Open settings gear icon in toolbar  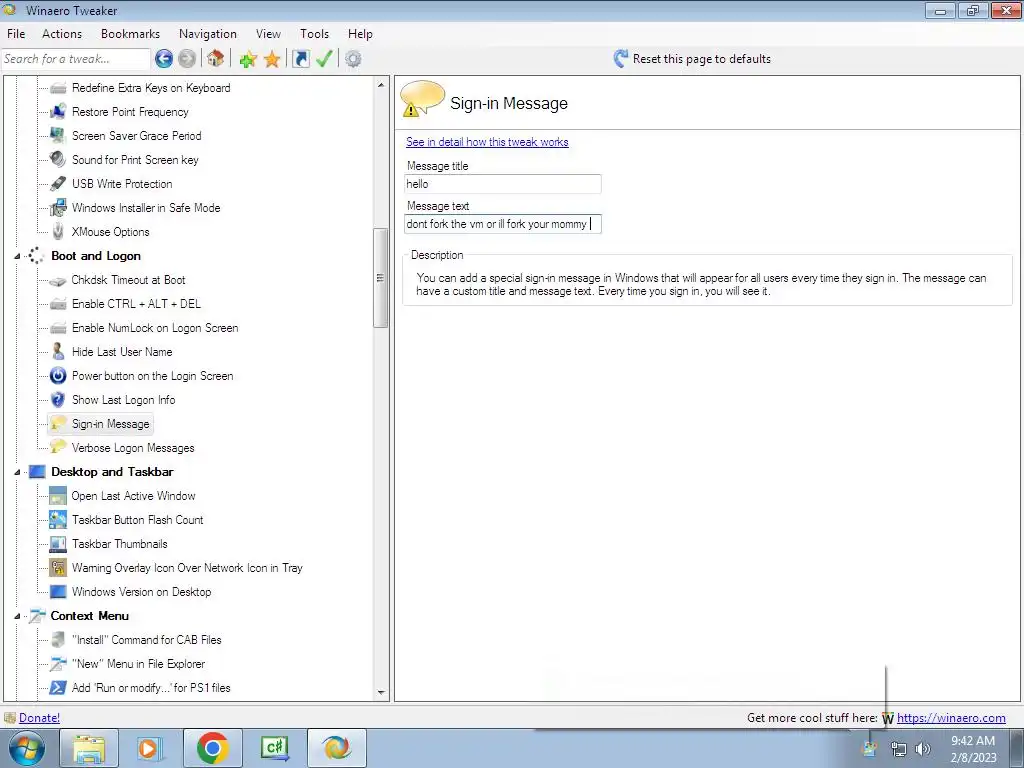tap(353, 59)
